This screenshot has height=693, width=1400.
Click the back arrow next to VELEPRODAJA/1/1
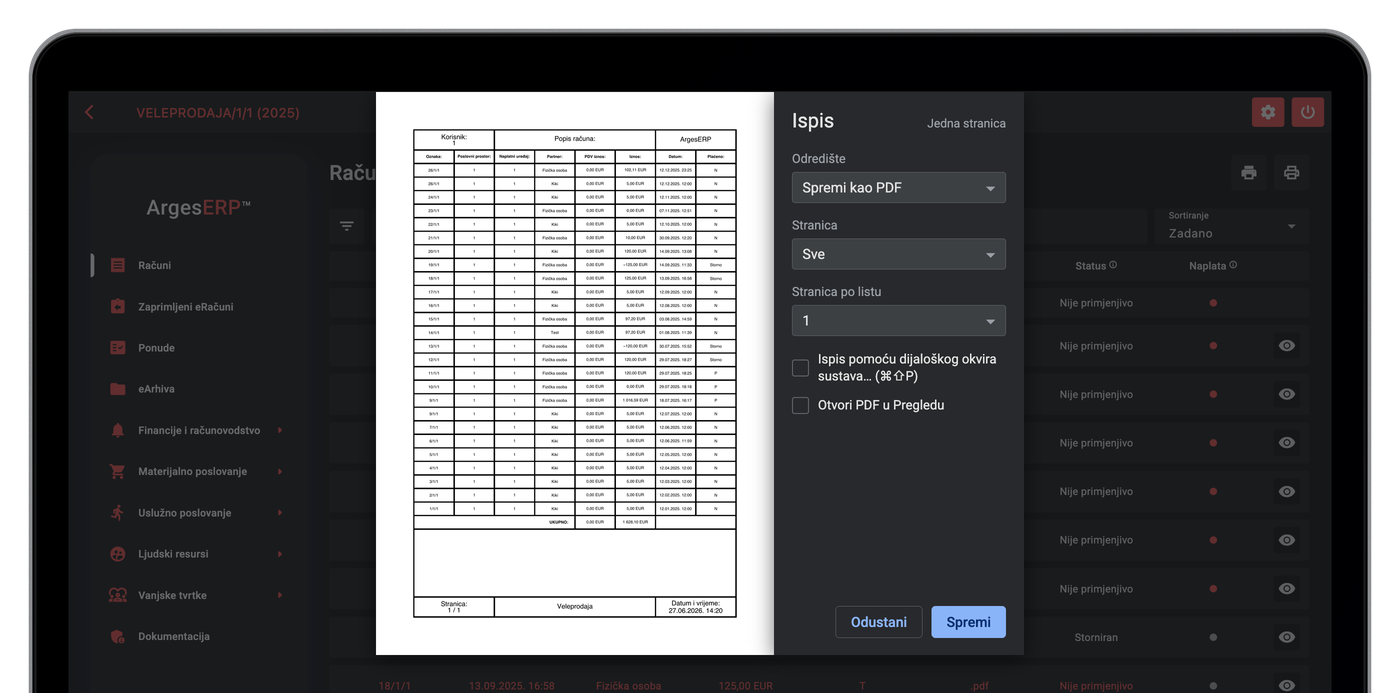89,112
